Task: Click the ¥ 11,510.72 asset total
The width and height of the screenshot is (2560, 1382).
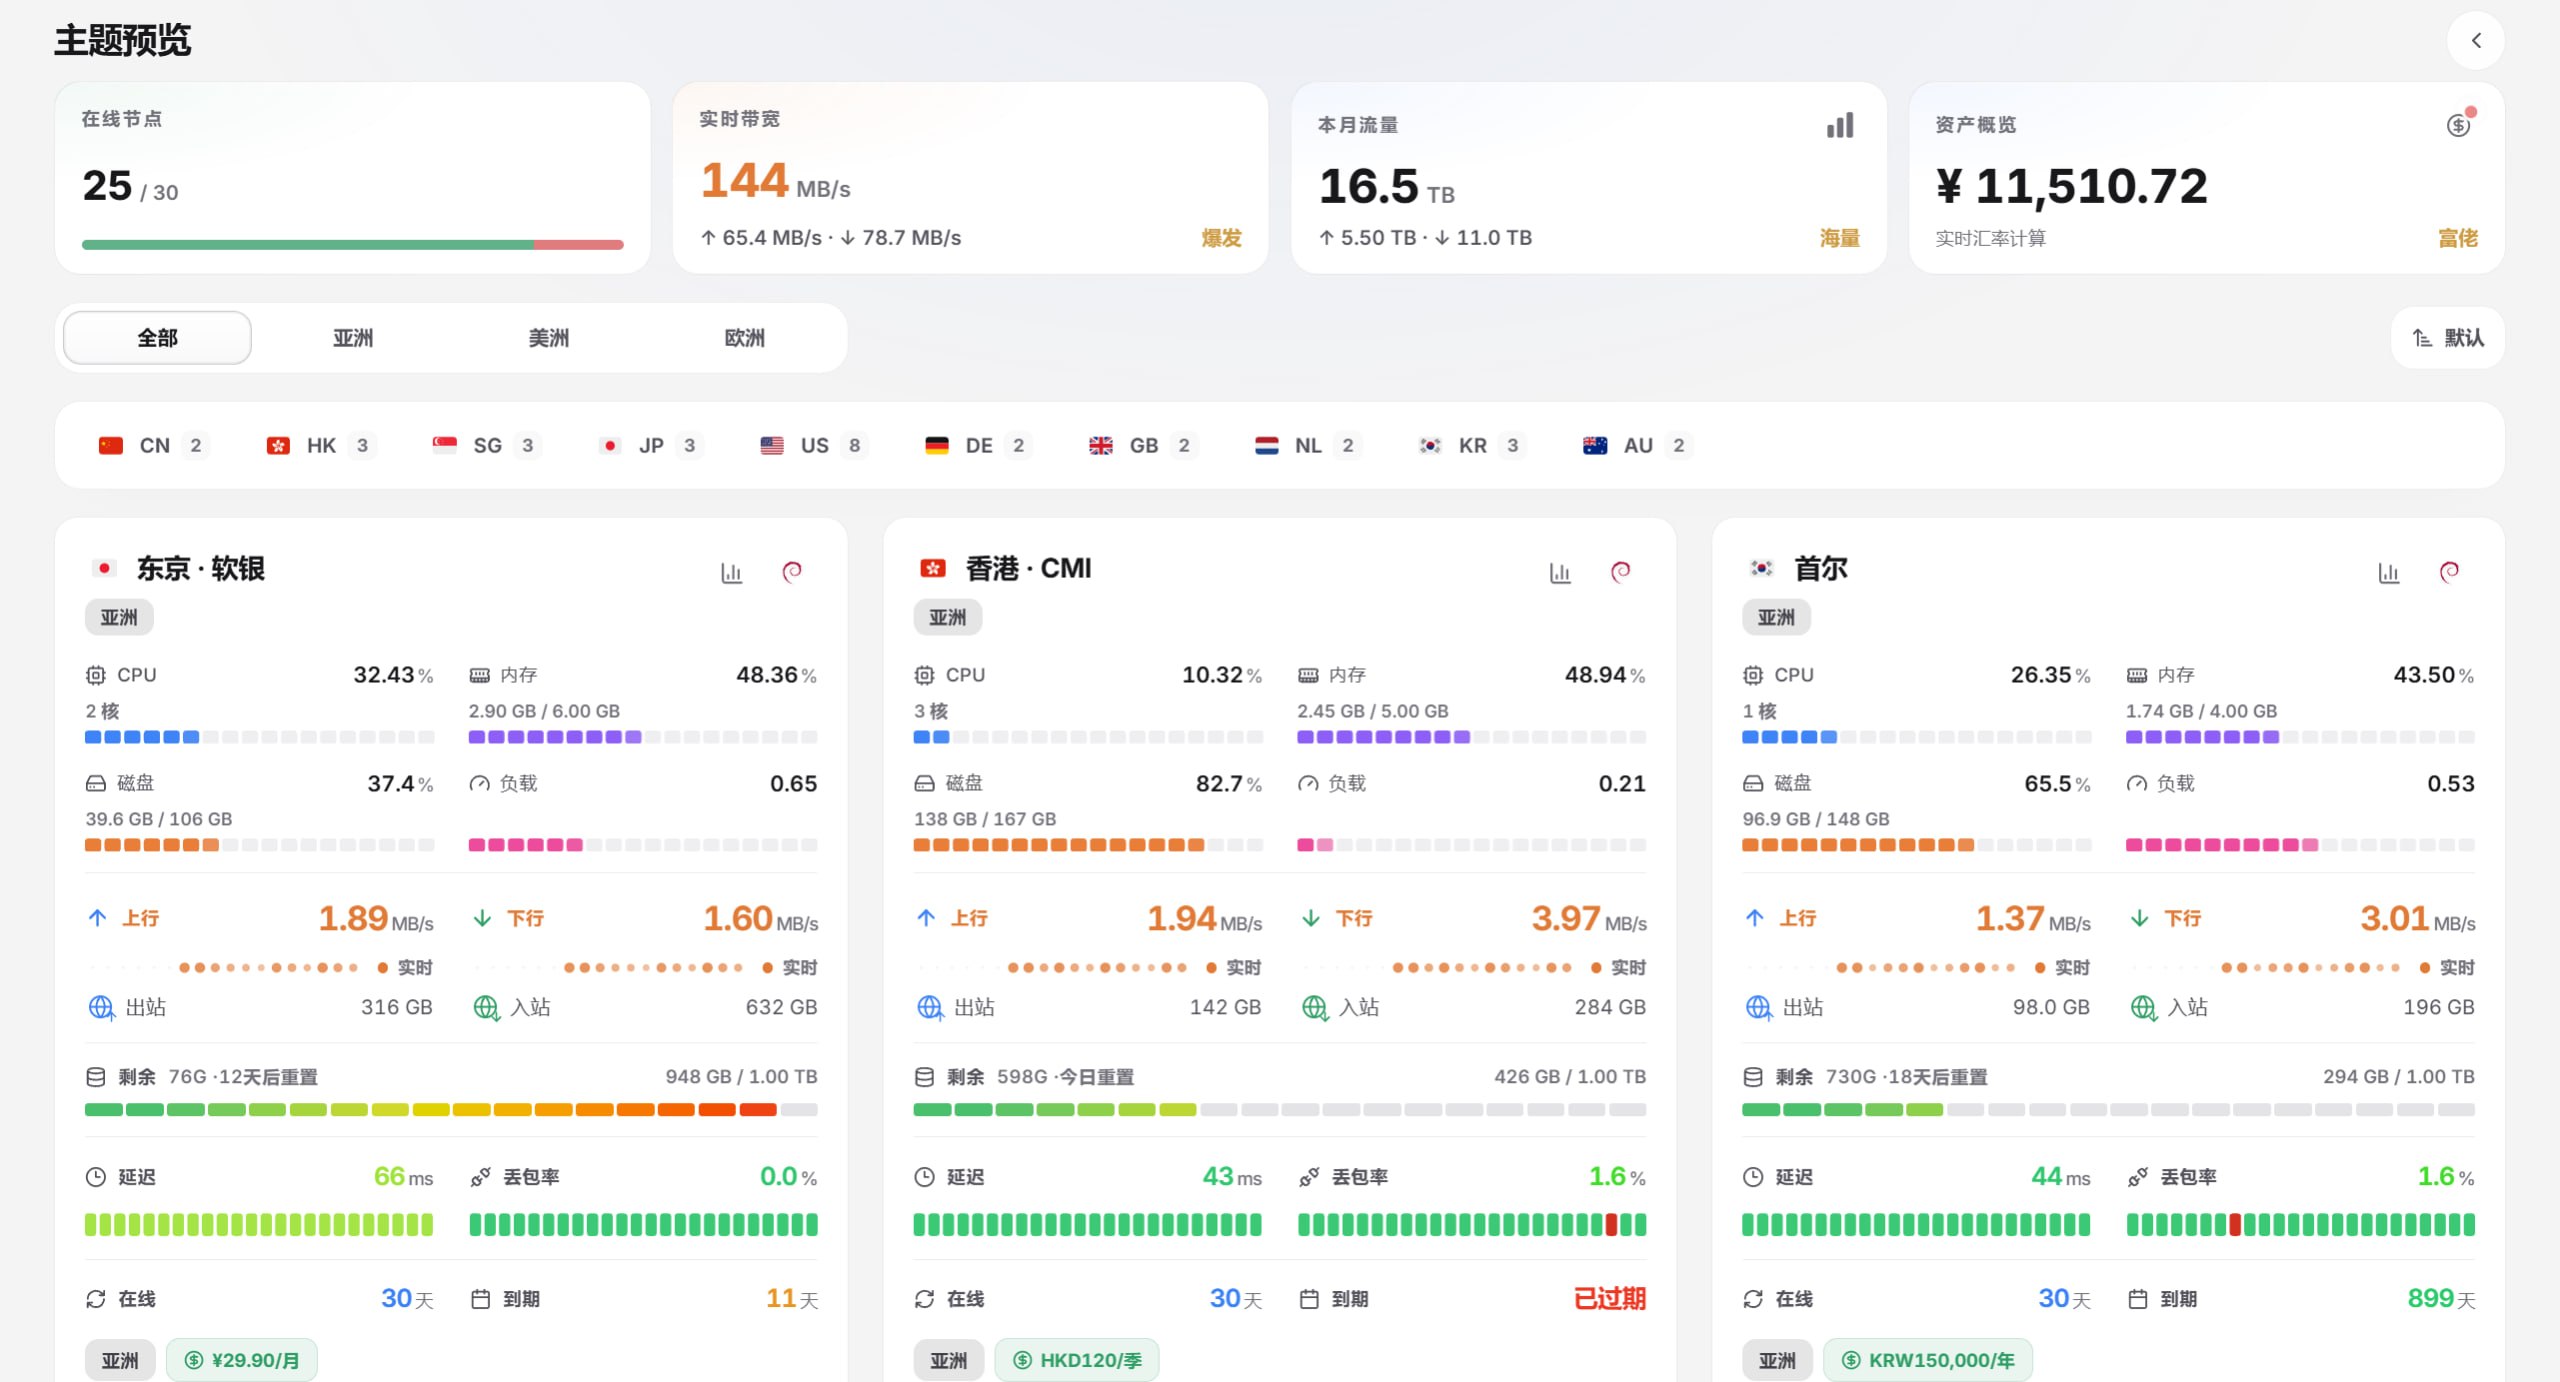Action: pos(2072,186)
